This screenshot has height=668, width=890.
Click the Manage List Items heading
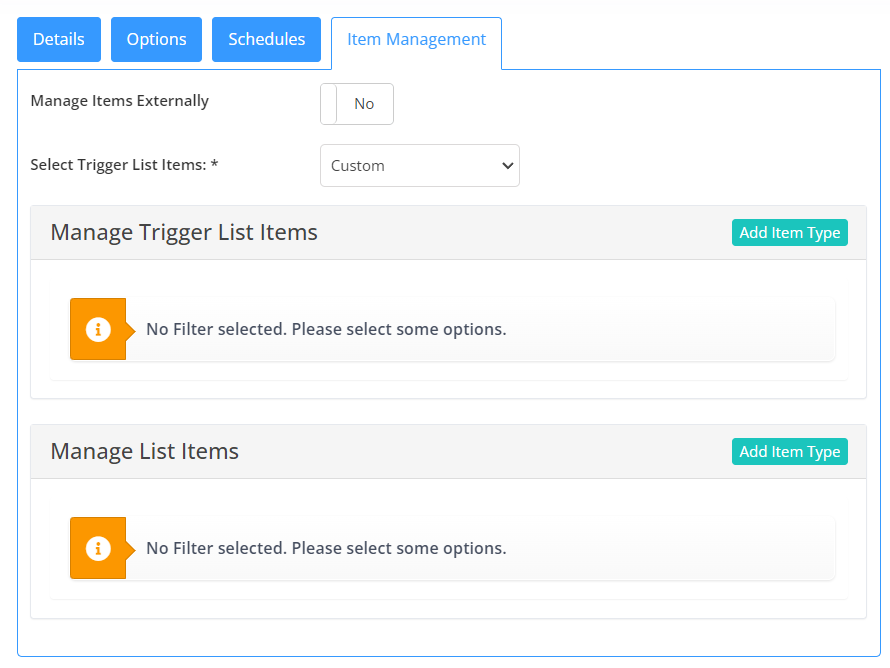tap(145, 452)
